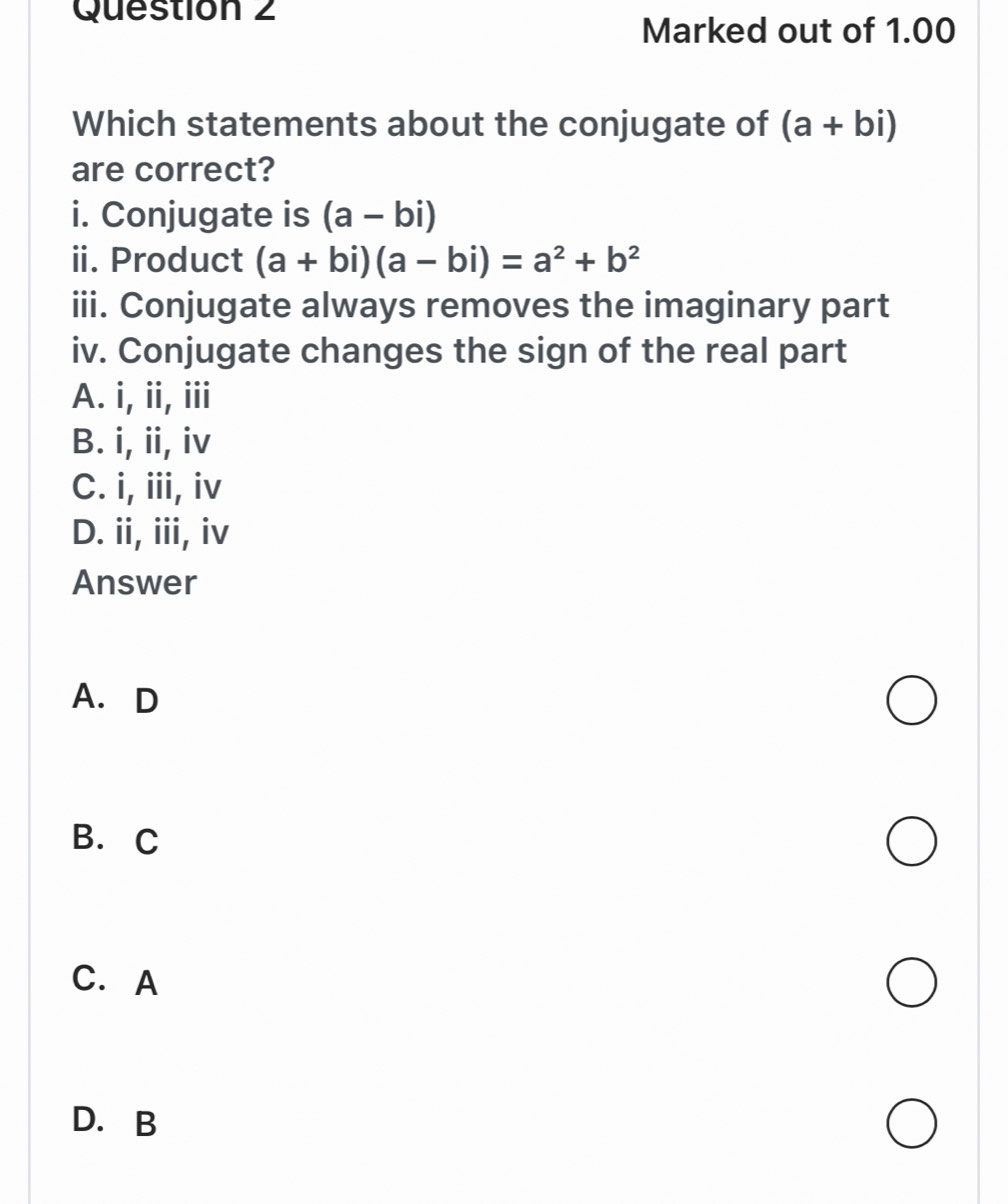The image size is (1008, 1204).
Task: Click the 'A. D' answer label text
Action: pos(116,701)
